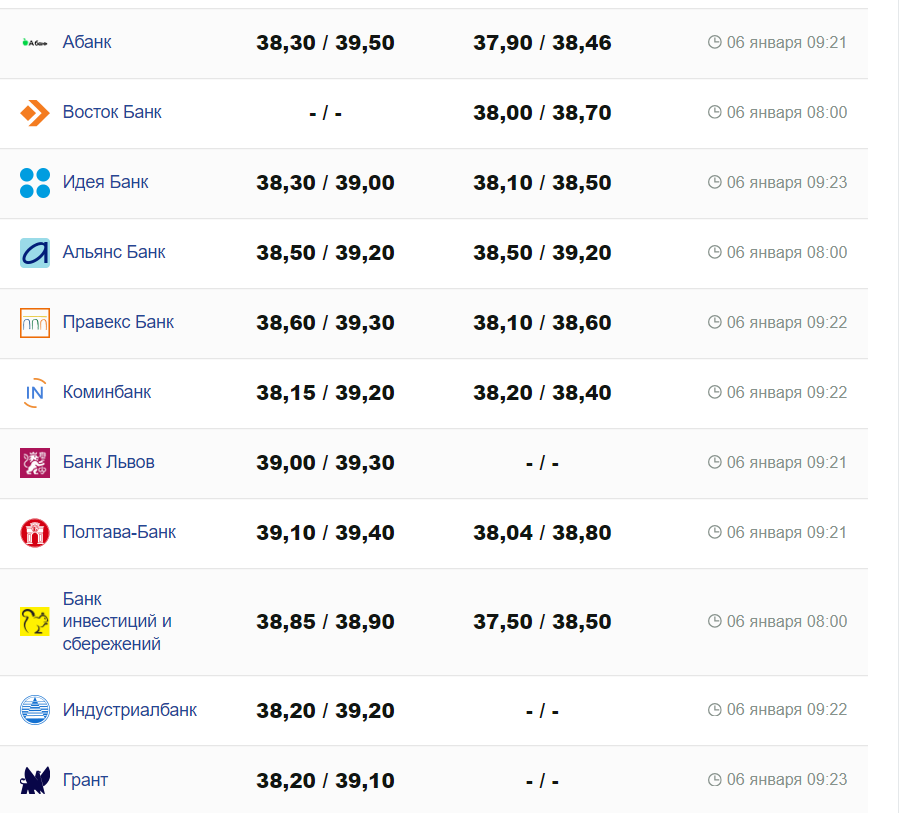Open the Коминбанк link
Viewport: 899px width, 813px height.
coord(107,392)
